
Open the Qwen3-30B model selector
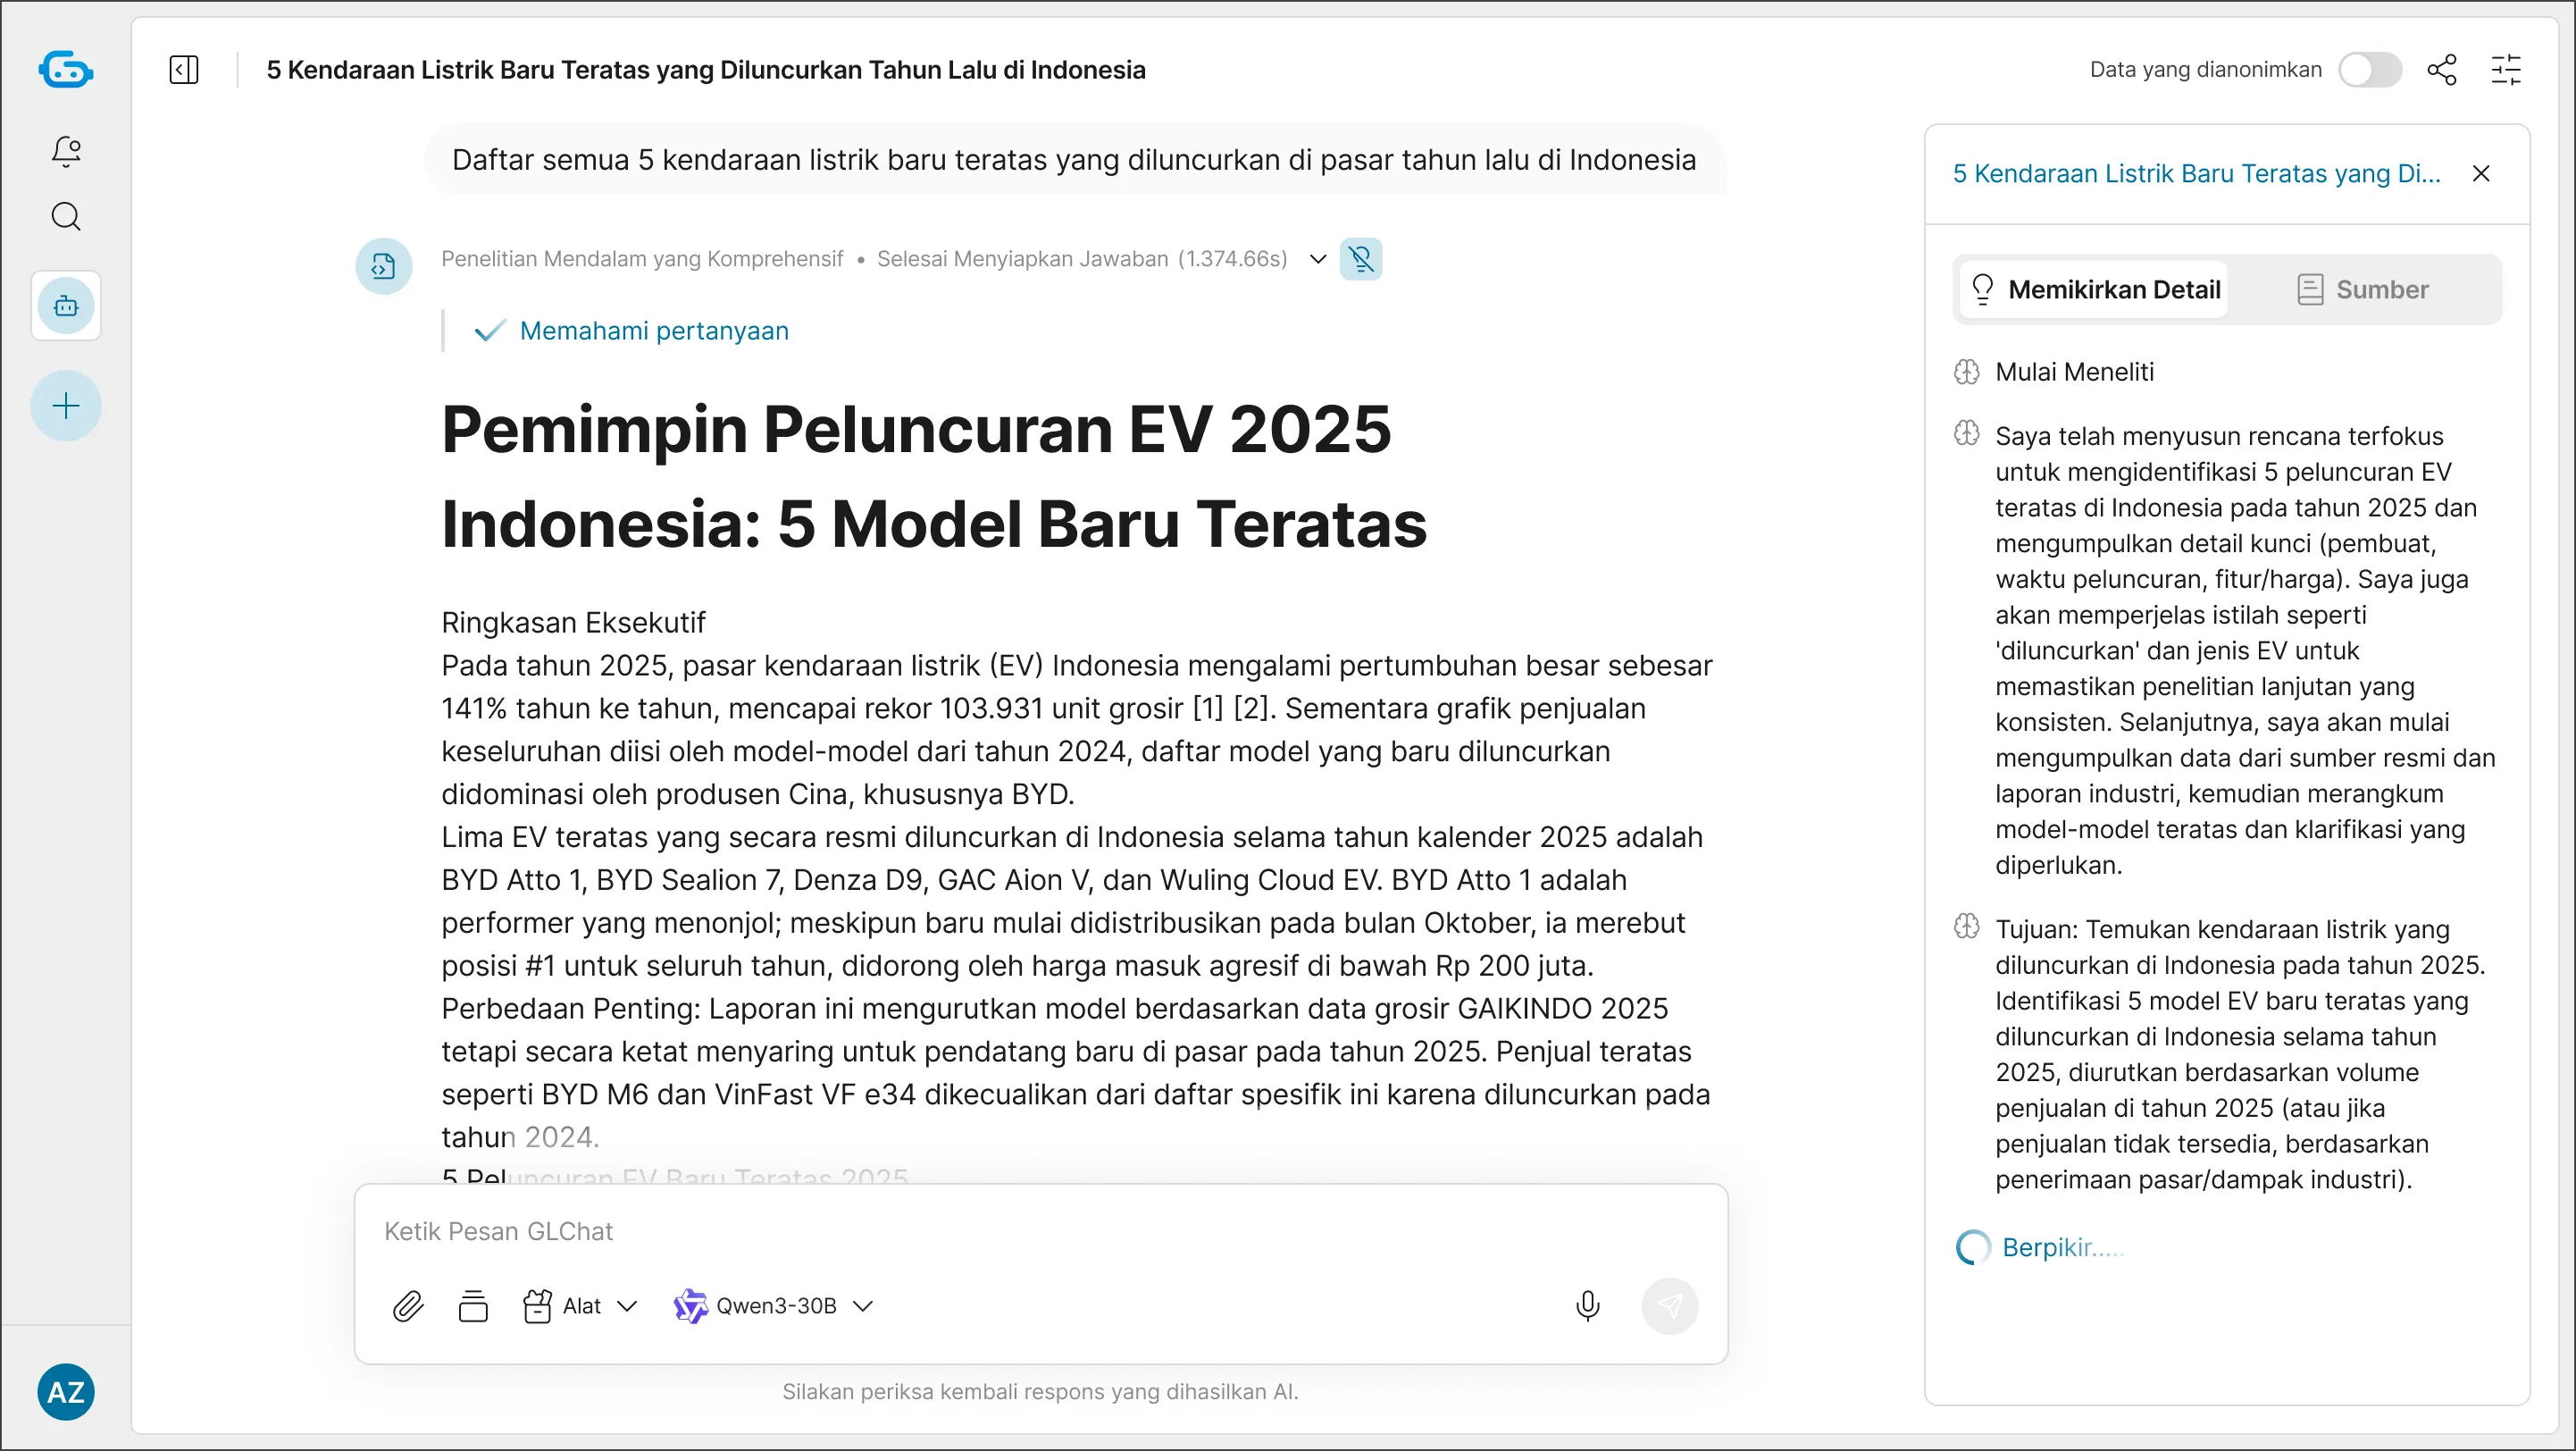click(x=775, y=1305)
